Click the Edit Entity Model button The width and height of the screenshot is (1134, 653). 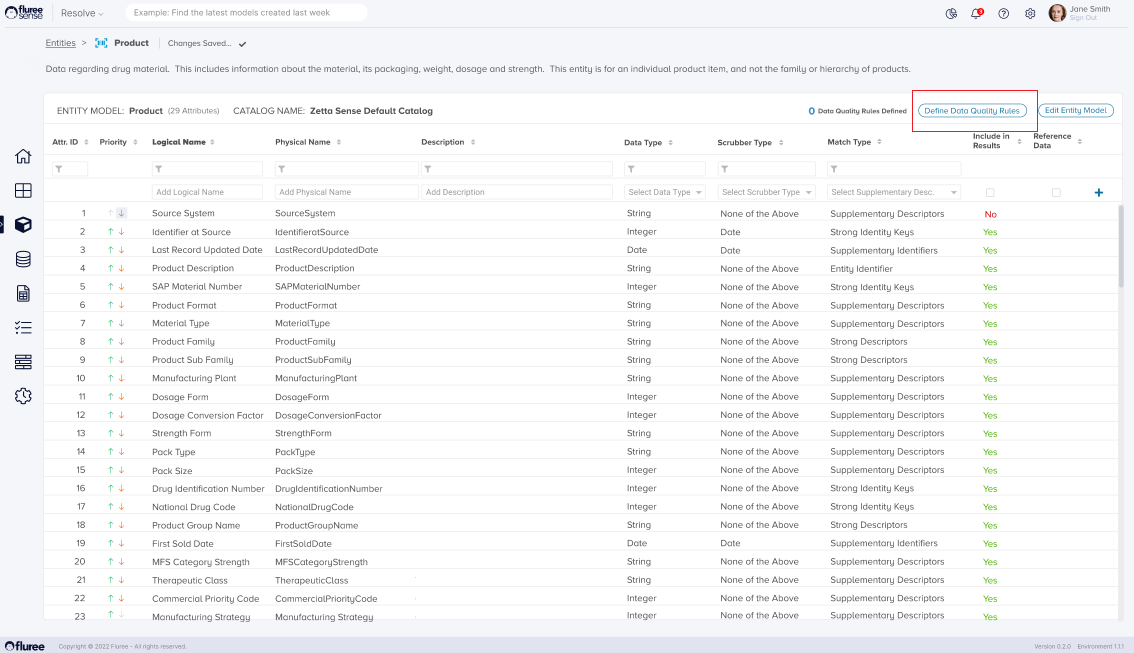click(1075, 110)
